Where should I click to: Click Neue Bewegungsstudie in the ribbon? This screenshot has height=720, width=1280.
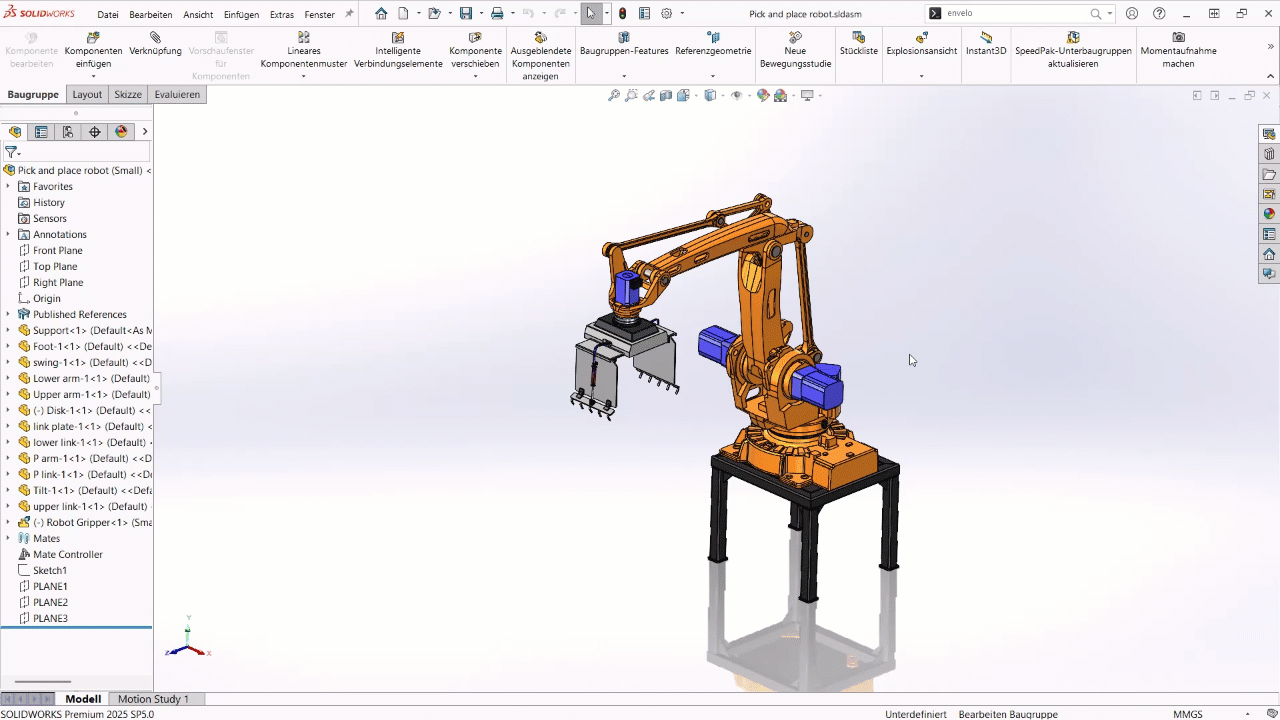tap(795, 50)
